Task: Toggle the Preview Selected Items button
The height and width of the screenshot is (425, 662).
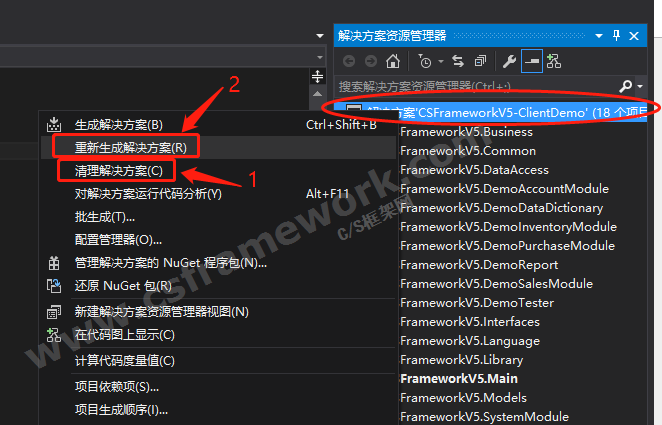Action: [x=531, y=61]
